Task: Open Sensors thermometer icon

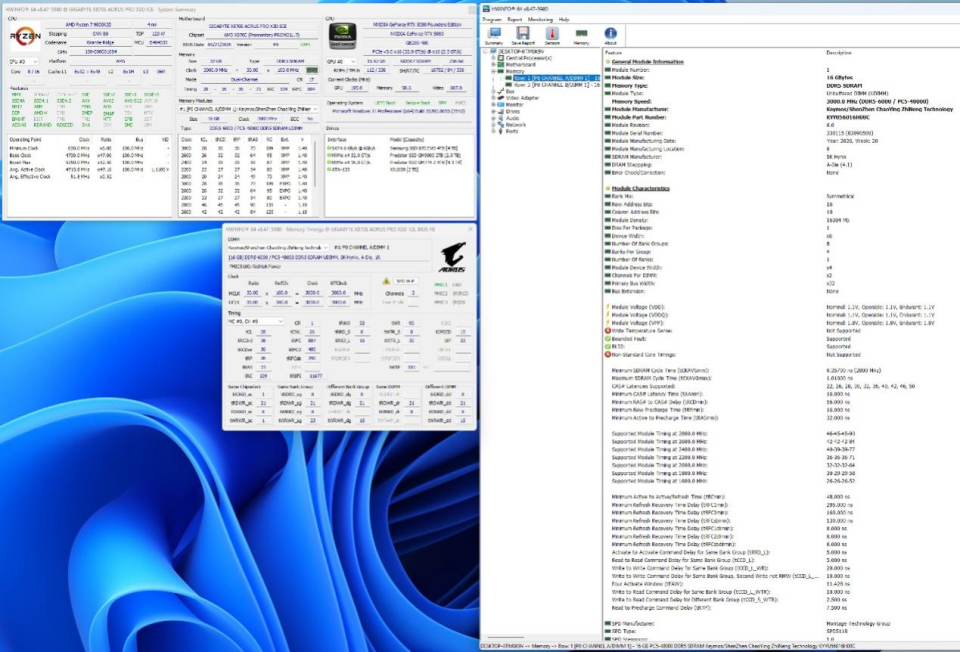Action: coord(552,36)
